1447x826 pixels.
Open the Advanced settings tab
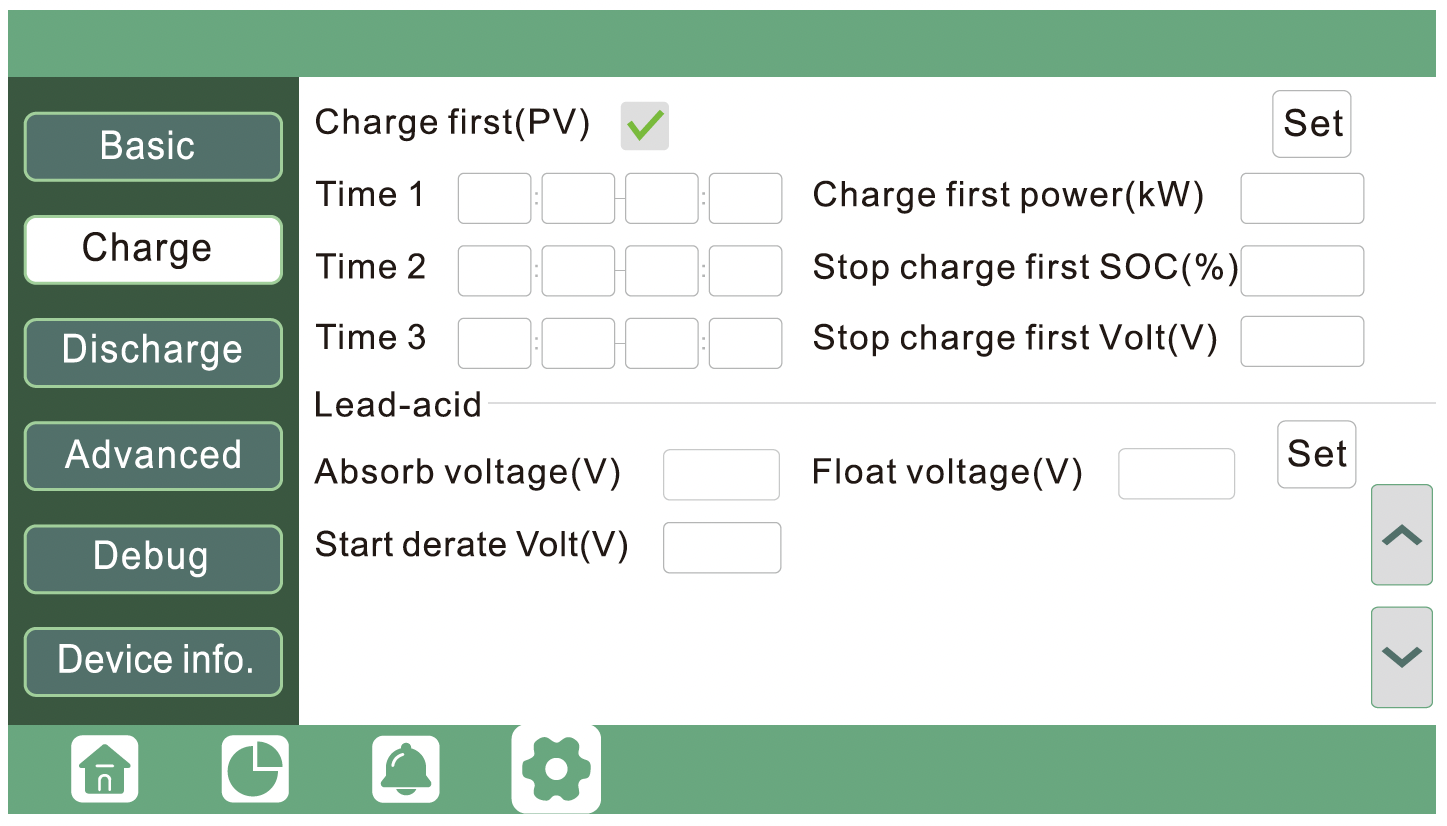coord(152,455)
